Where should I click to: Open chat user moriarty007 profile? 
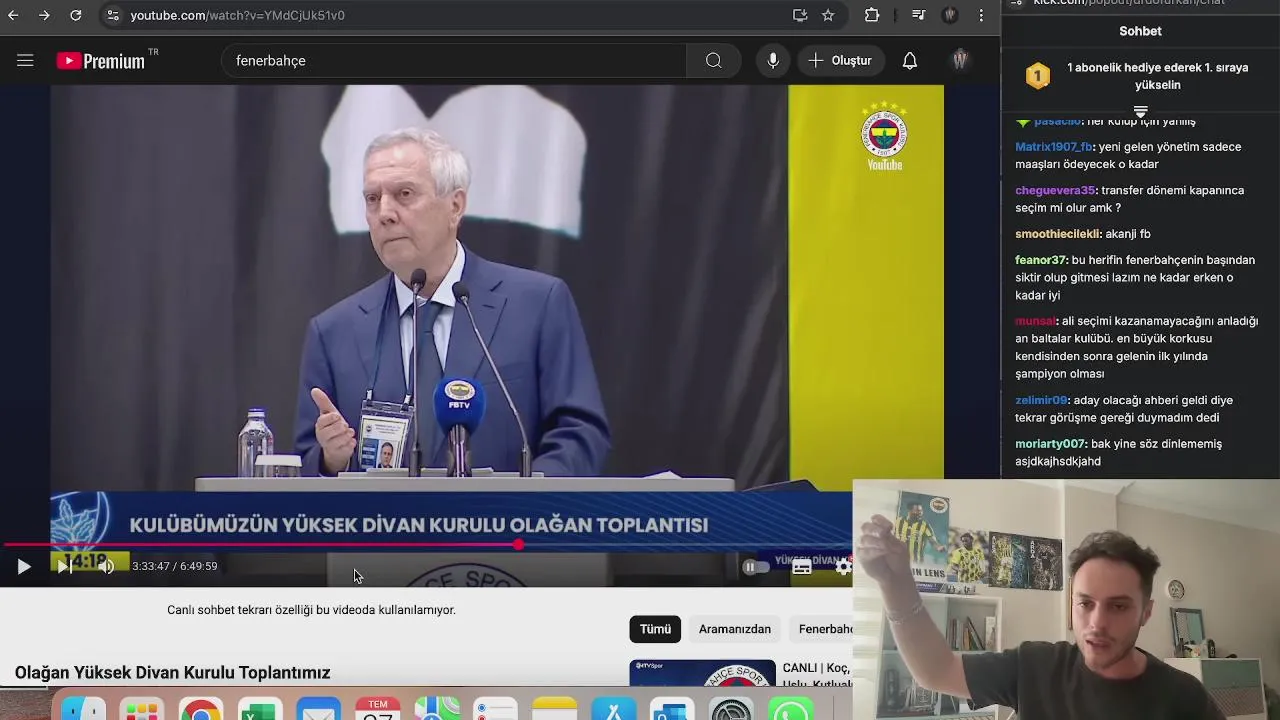click(x=1050, y=444)
